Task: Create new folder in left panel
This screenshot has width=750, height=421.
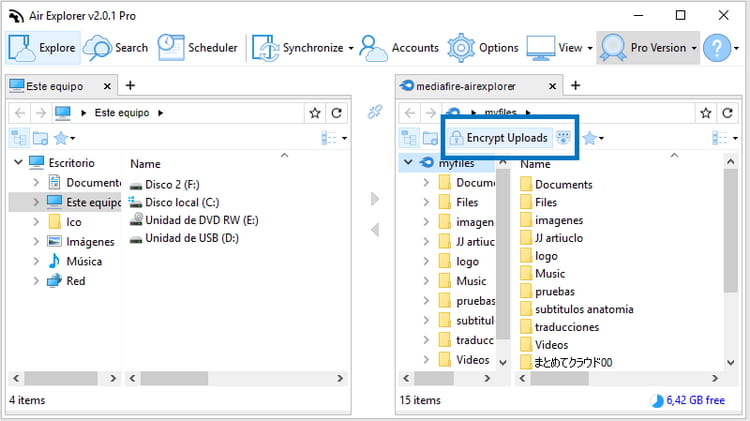Action: click(41, 138)
